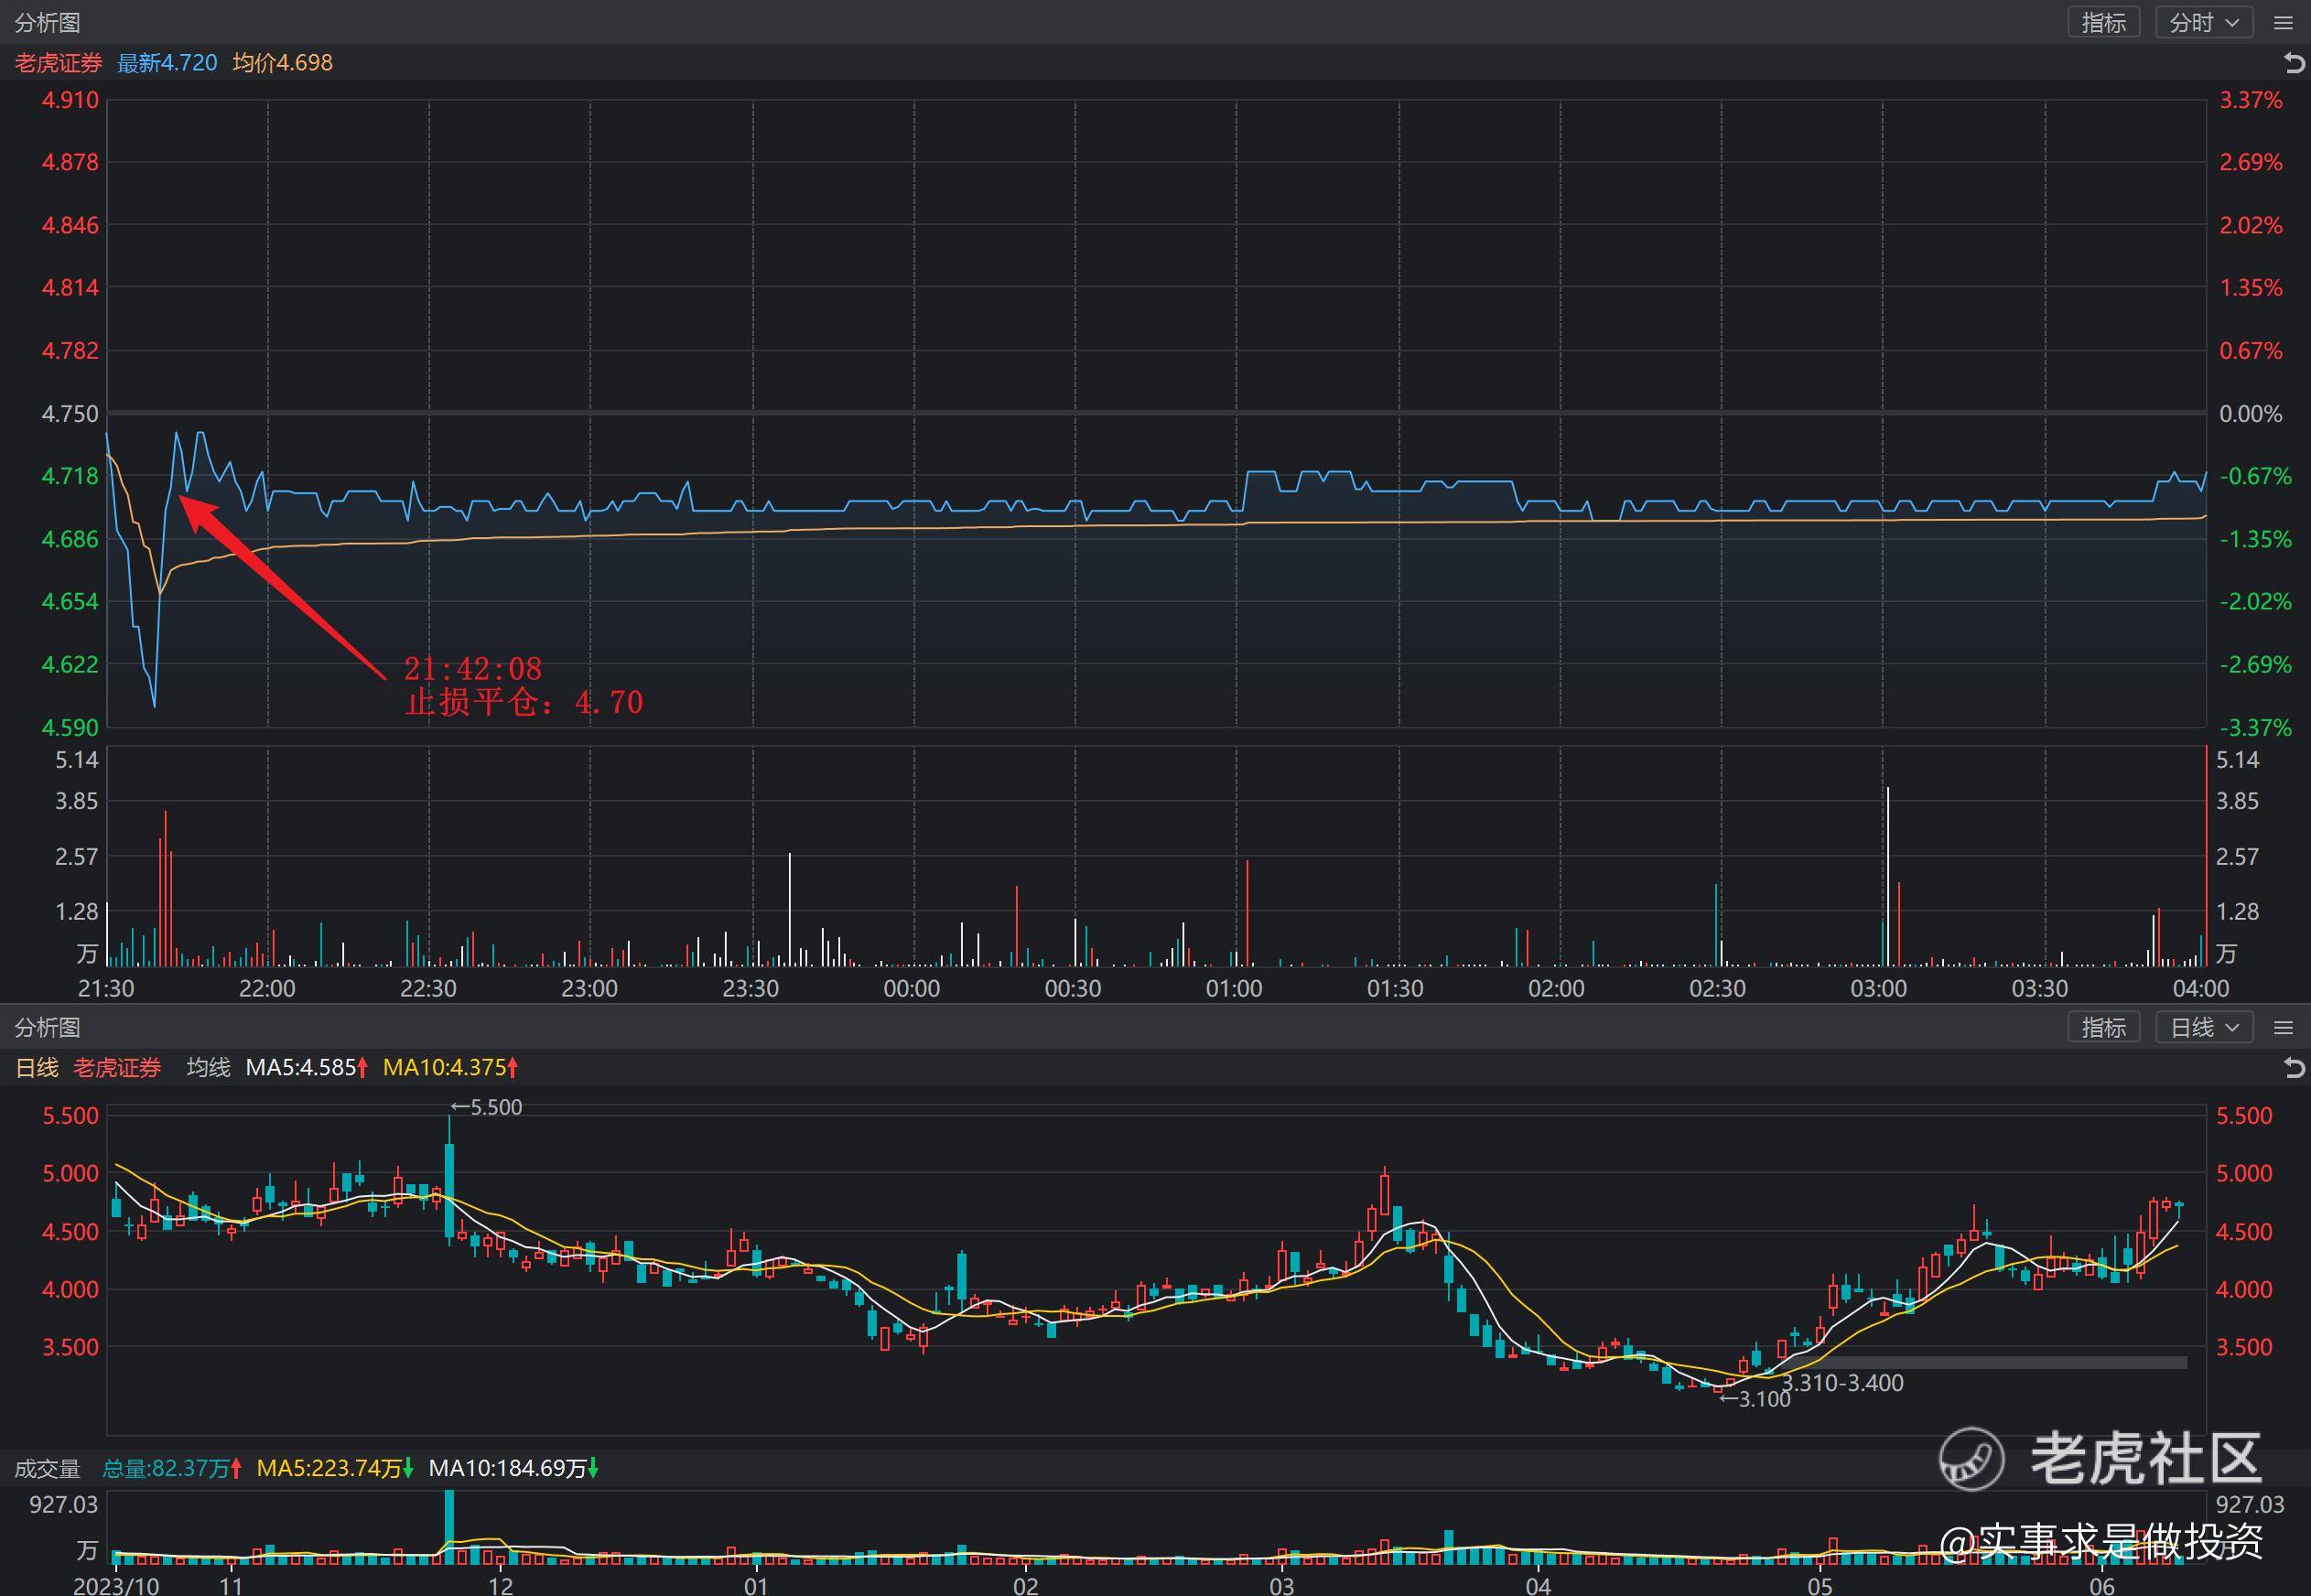Click the 日线 label in daily header
Viewport: 2311px width, 1596px height.
click(x=37, y=1068)
